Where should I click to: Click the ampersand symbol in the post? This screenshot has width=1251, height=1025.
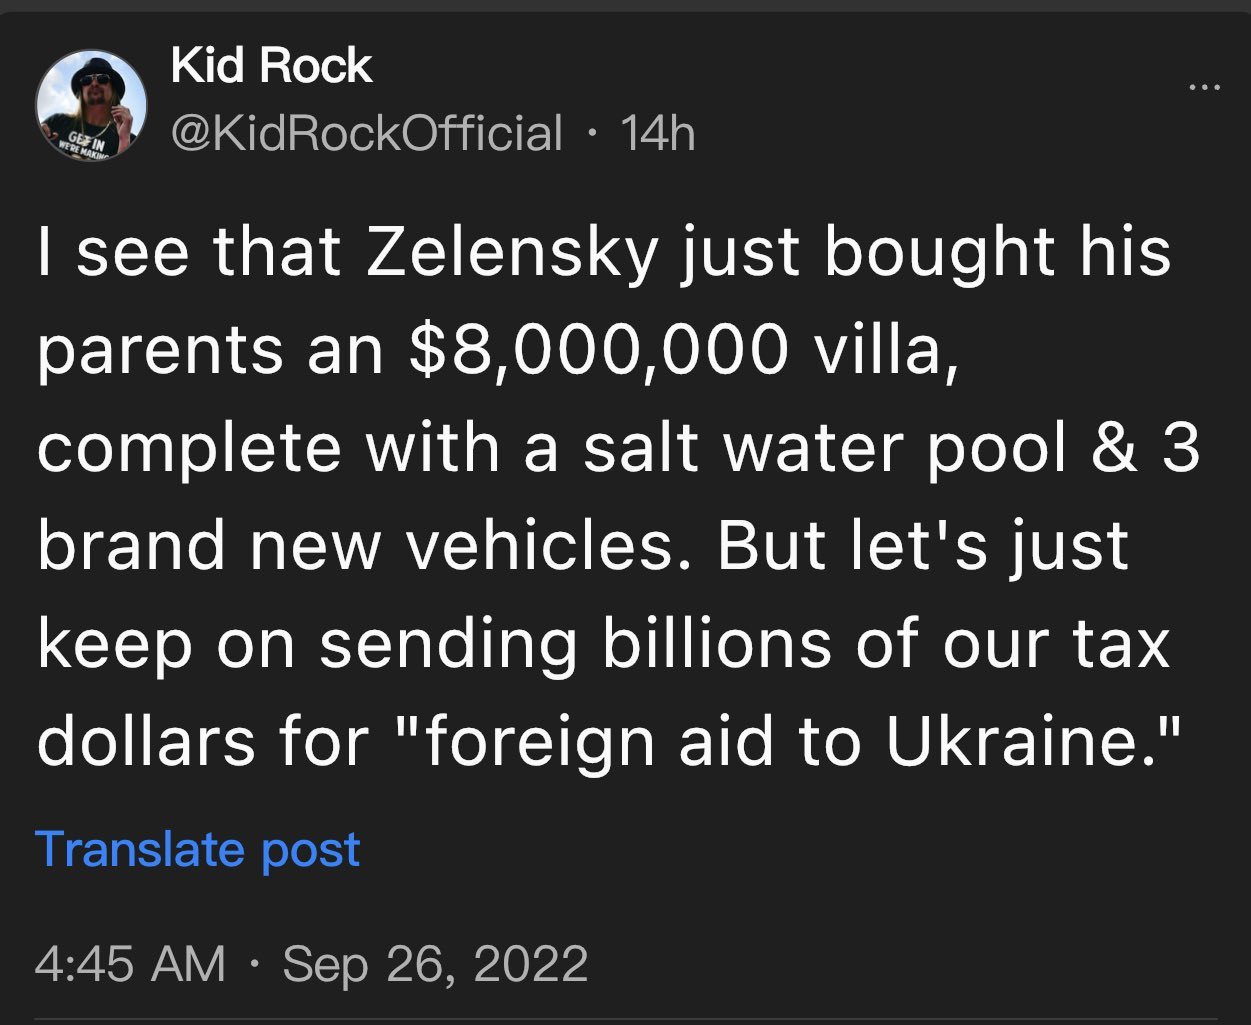(1114, 447)
